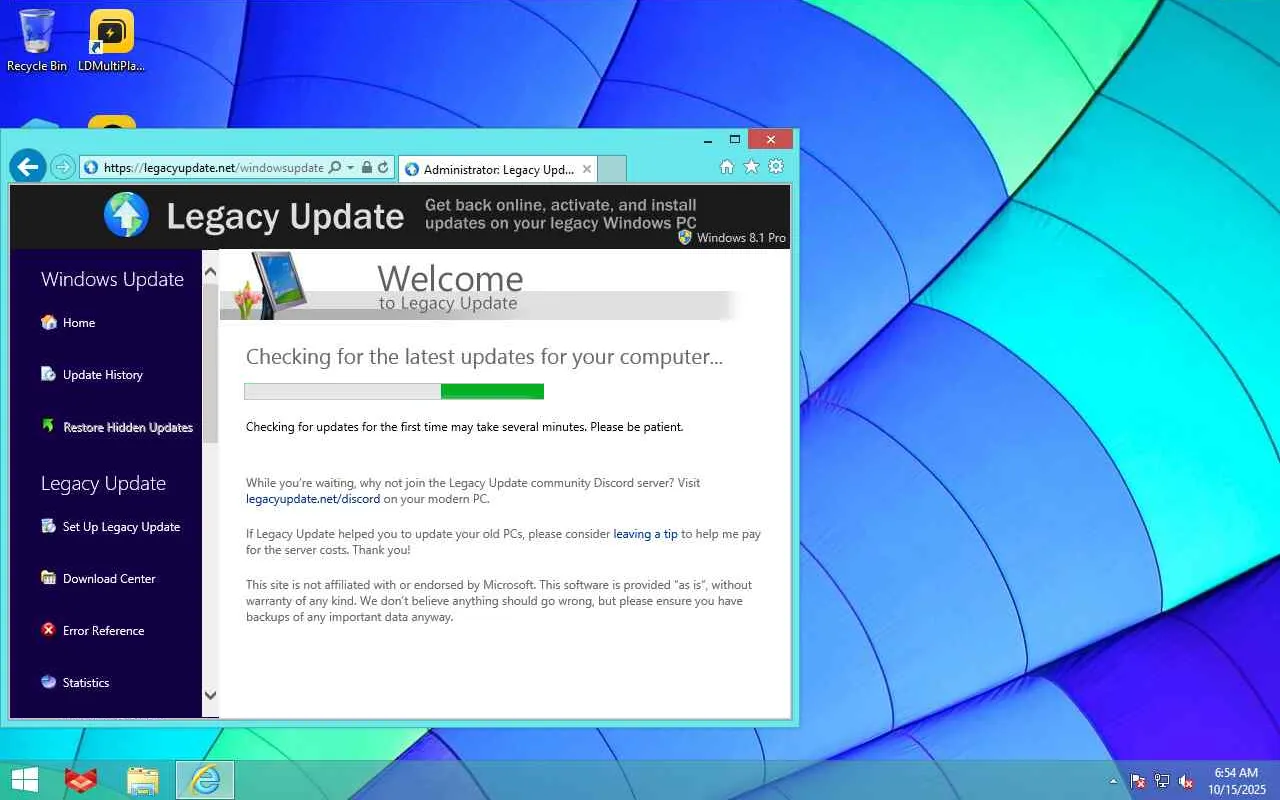Open a new tab beside the Legacy Update tab
This screenshot has width=1280, height=800.
[x=612, y=169]
